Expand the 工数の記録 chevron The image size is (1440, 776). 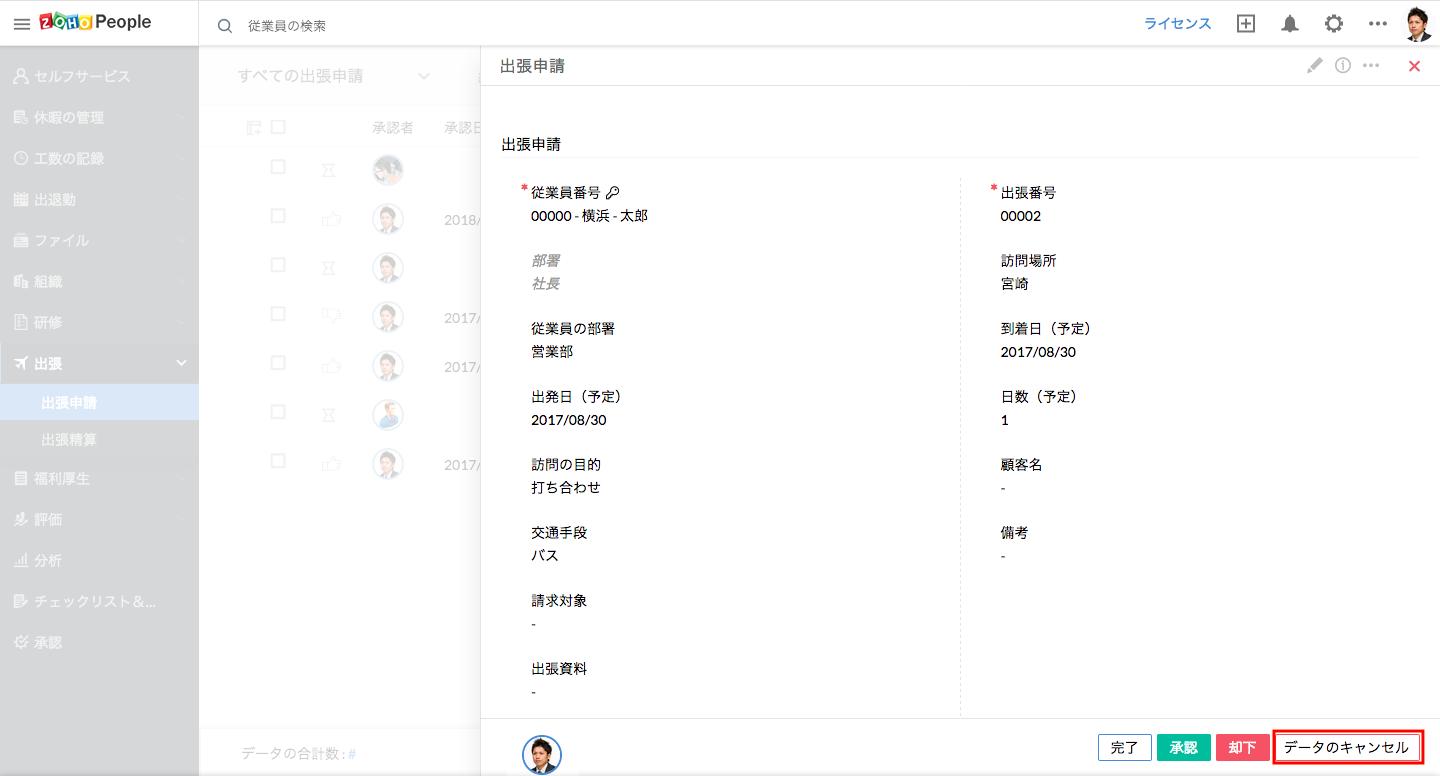181,158
